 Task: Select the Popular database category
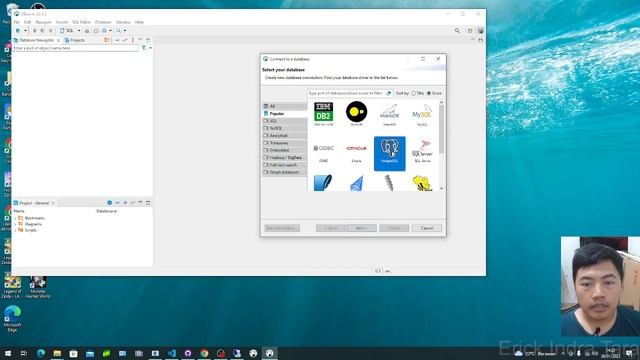point(284,113)
